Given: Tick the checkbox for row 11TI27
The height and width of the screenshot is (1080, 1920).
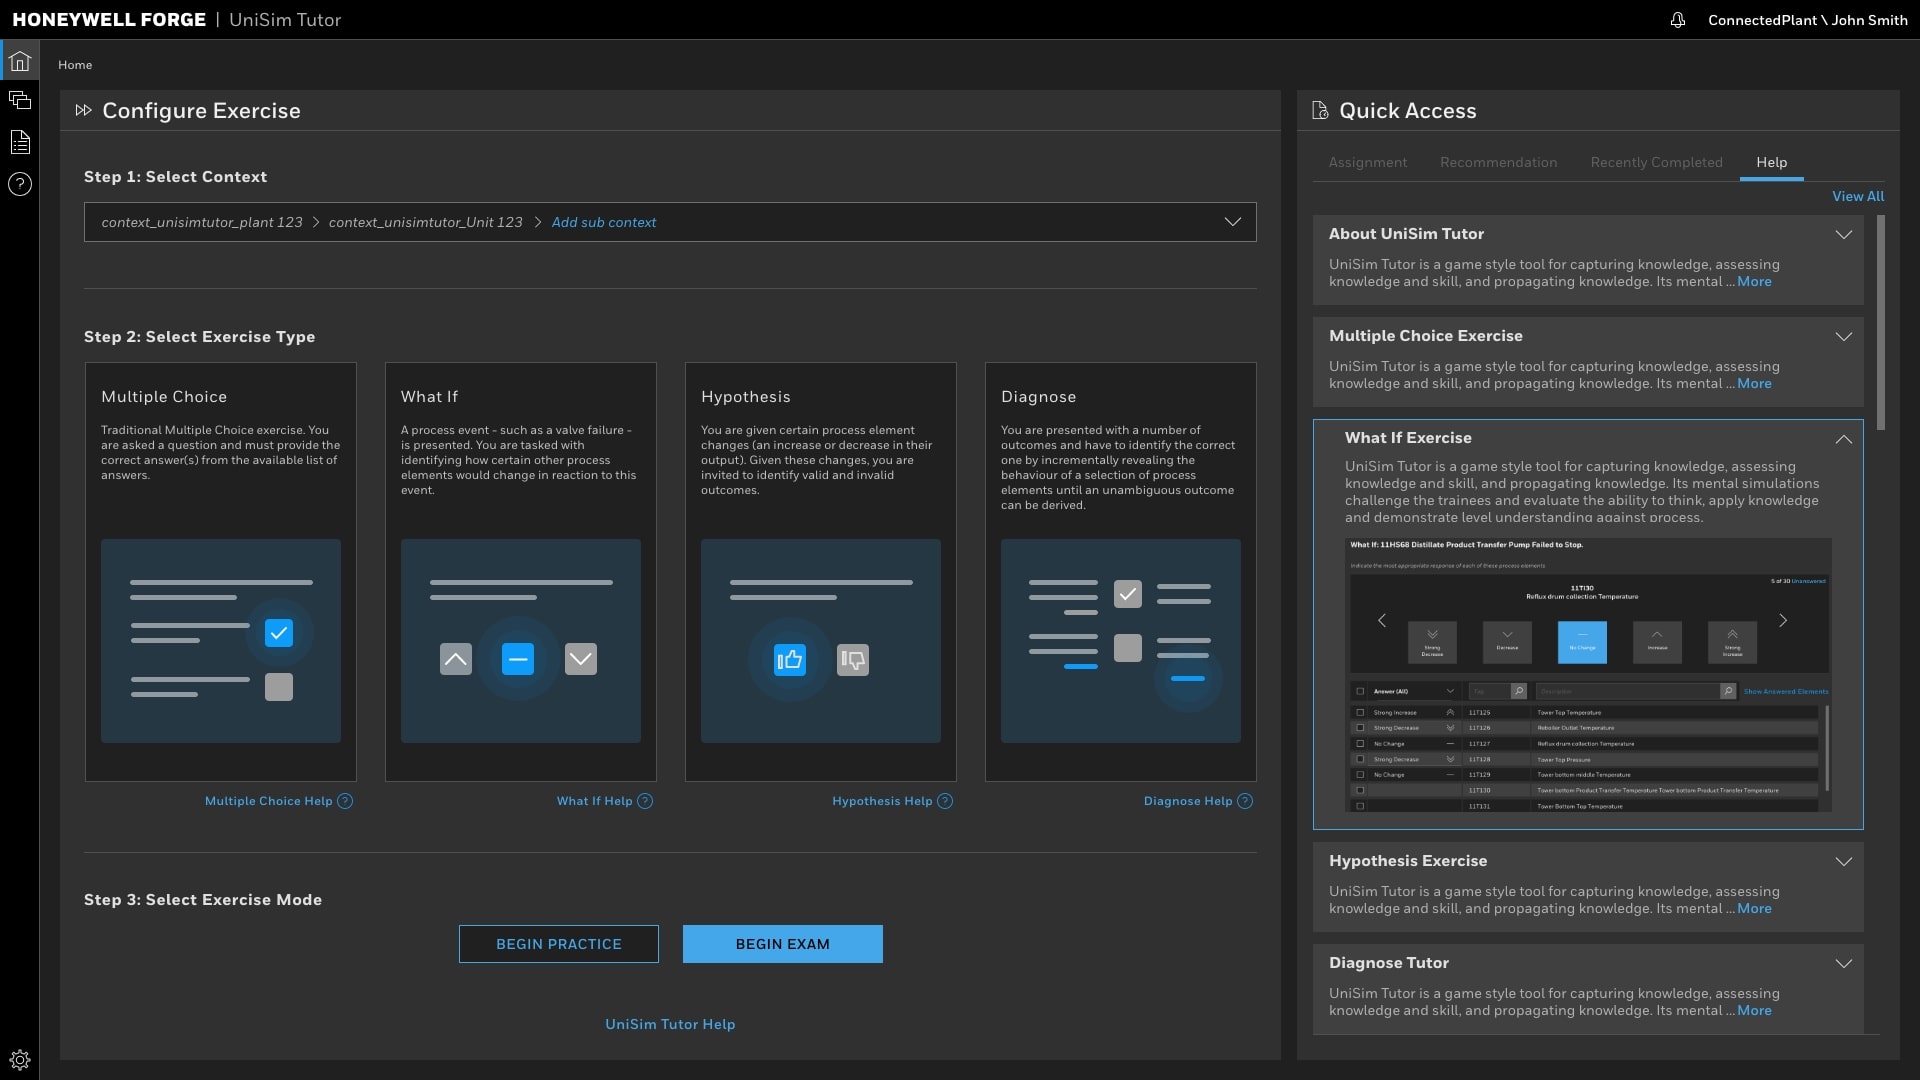Looking at the screenshot, I should point(1360,744).
